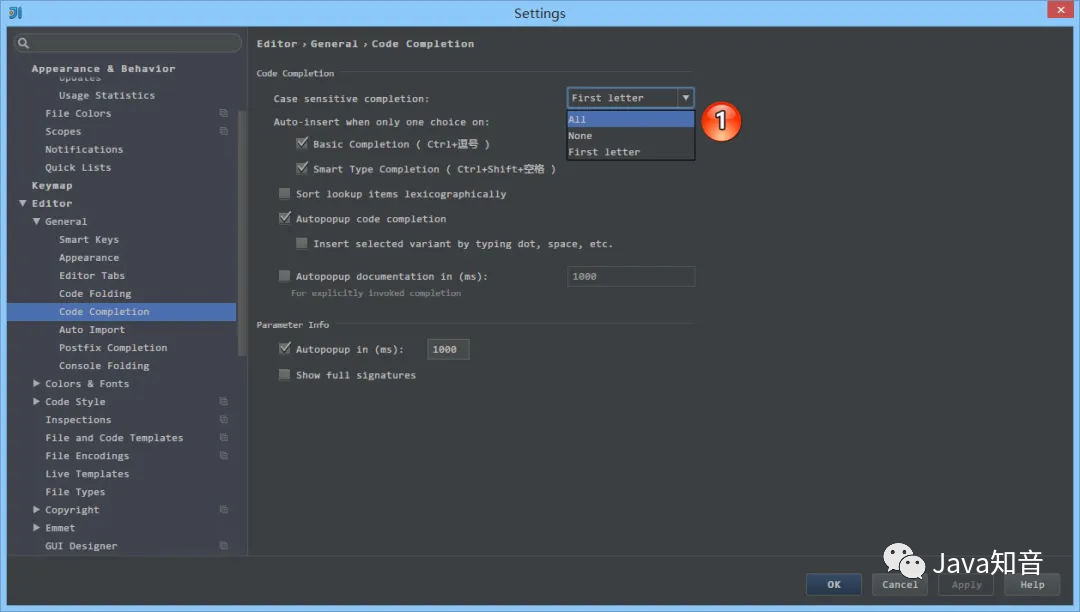Viewport: 1080px width, 612px height.
Task: Open Appearance under General
Action: 89,257
